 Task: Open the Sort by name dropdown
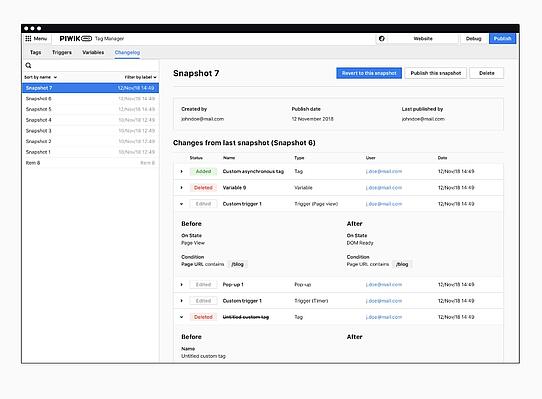pos(41,77)
